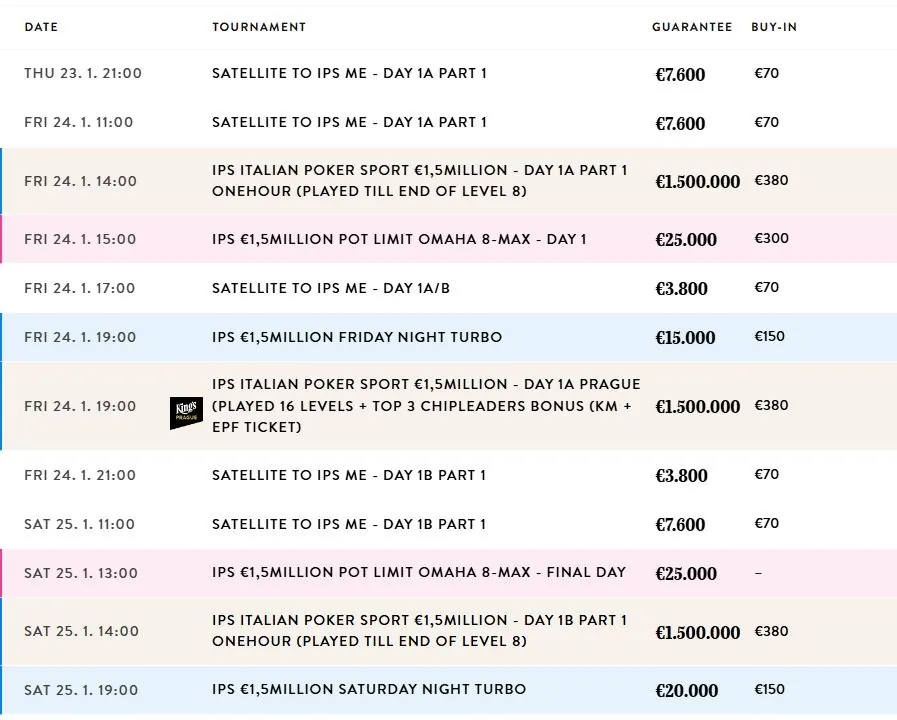Open Day 1A Prague tournament details

coord(448,406)
